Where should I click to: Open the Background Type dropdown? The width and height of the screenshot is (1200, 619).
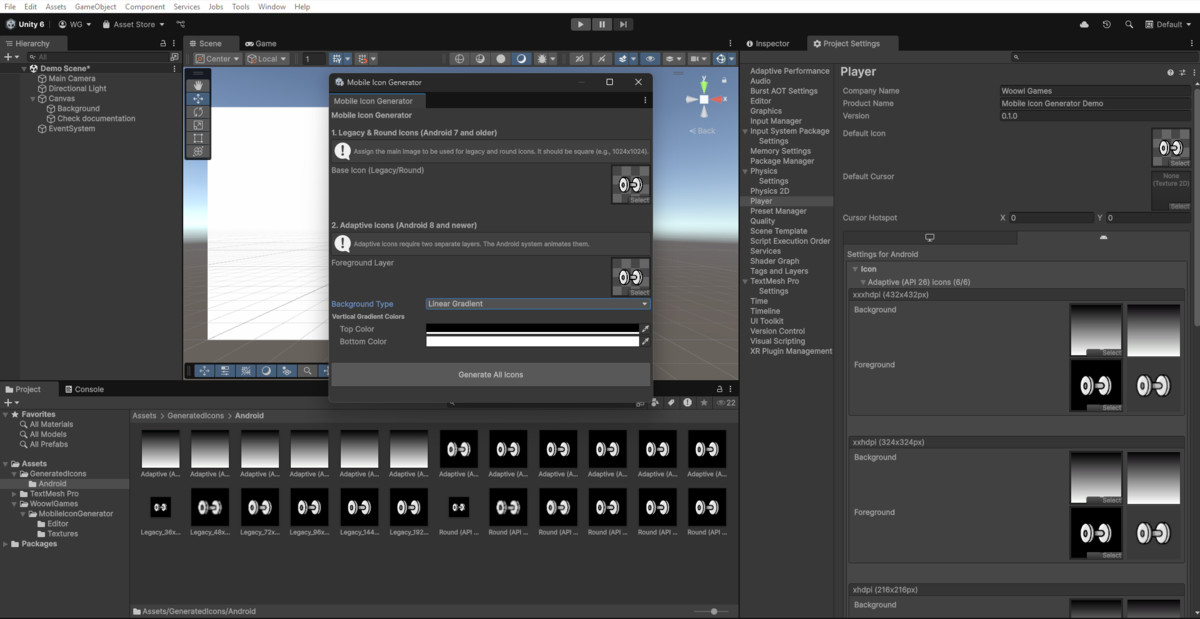538,304
